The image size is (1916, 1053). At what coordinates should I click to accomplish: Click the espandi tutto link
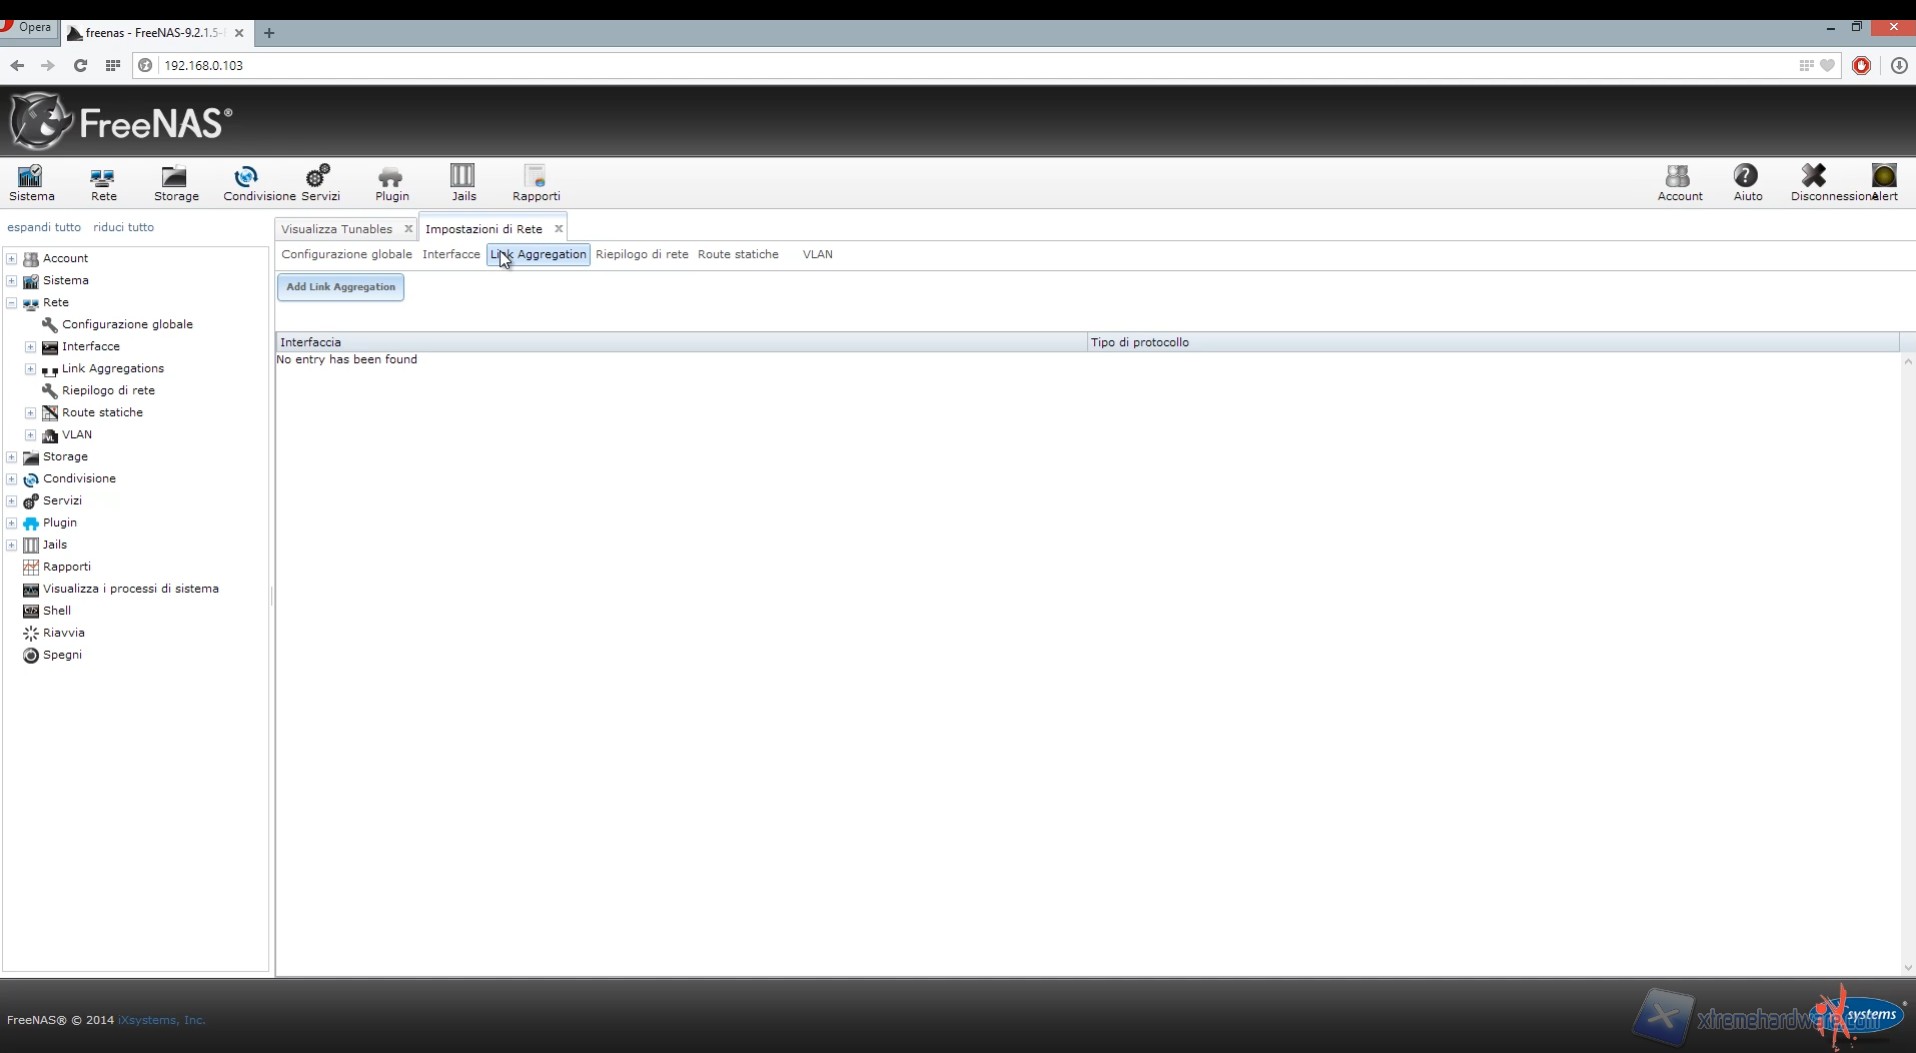pyautogui.click(x=44, y=227)
